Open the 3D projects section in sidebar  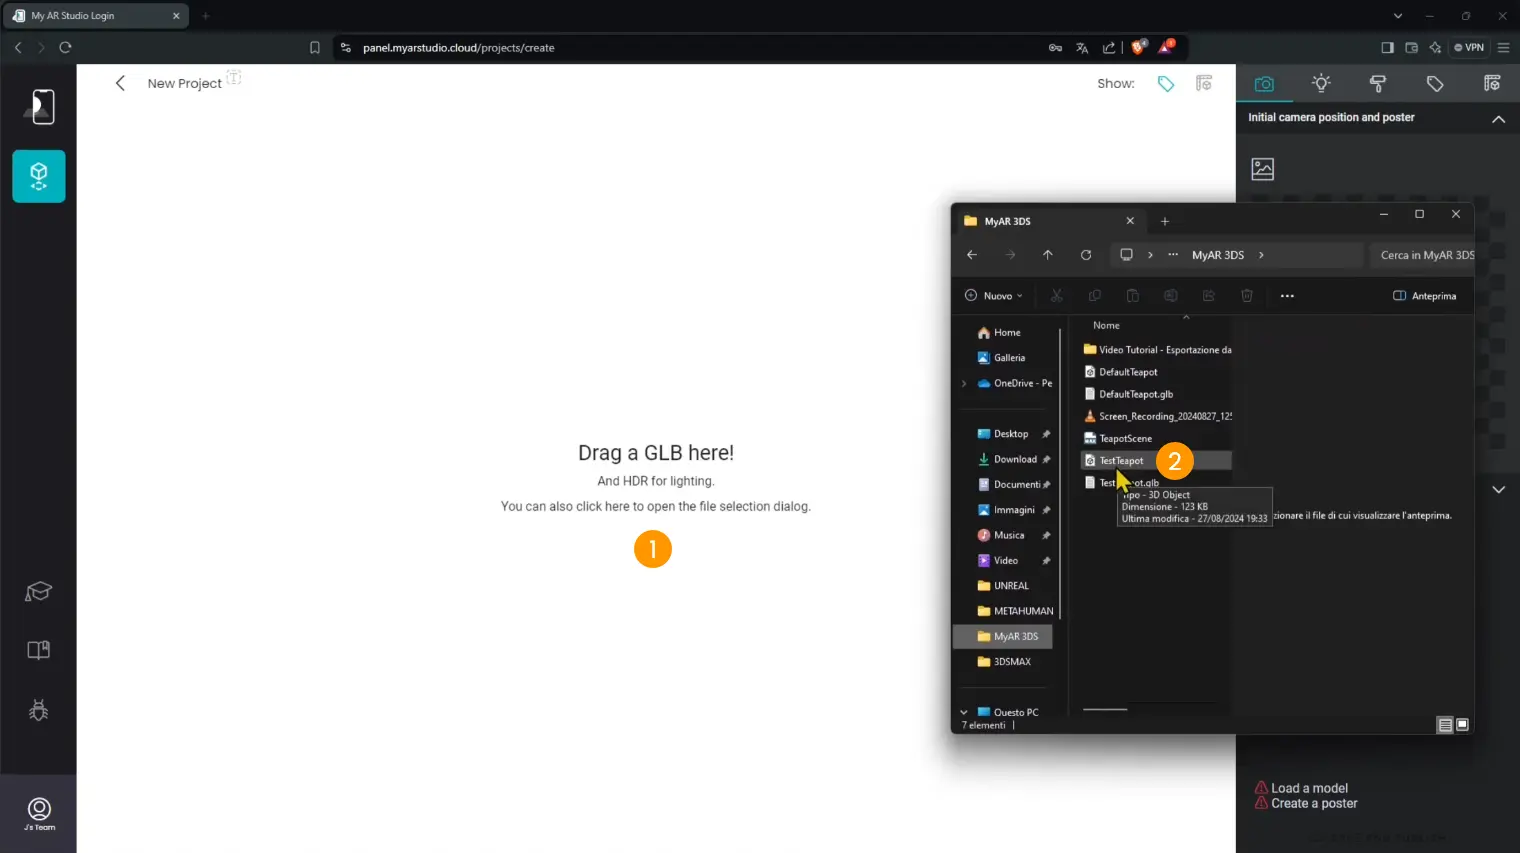pos(39,176)
